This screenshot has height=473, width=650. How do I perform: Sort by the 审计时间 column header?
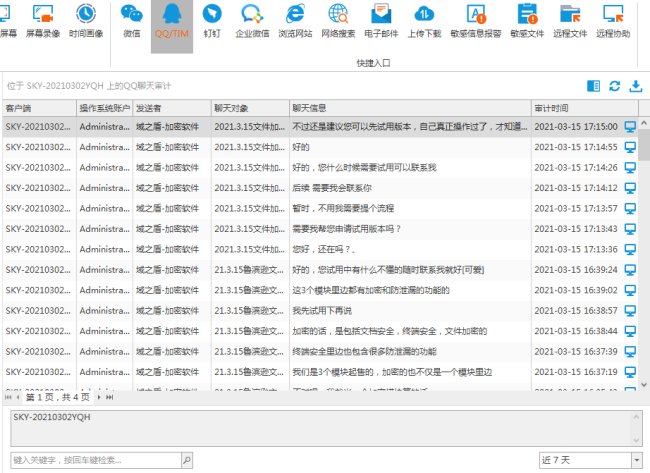[585, 108]
